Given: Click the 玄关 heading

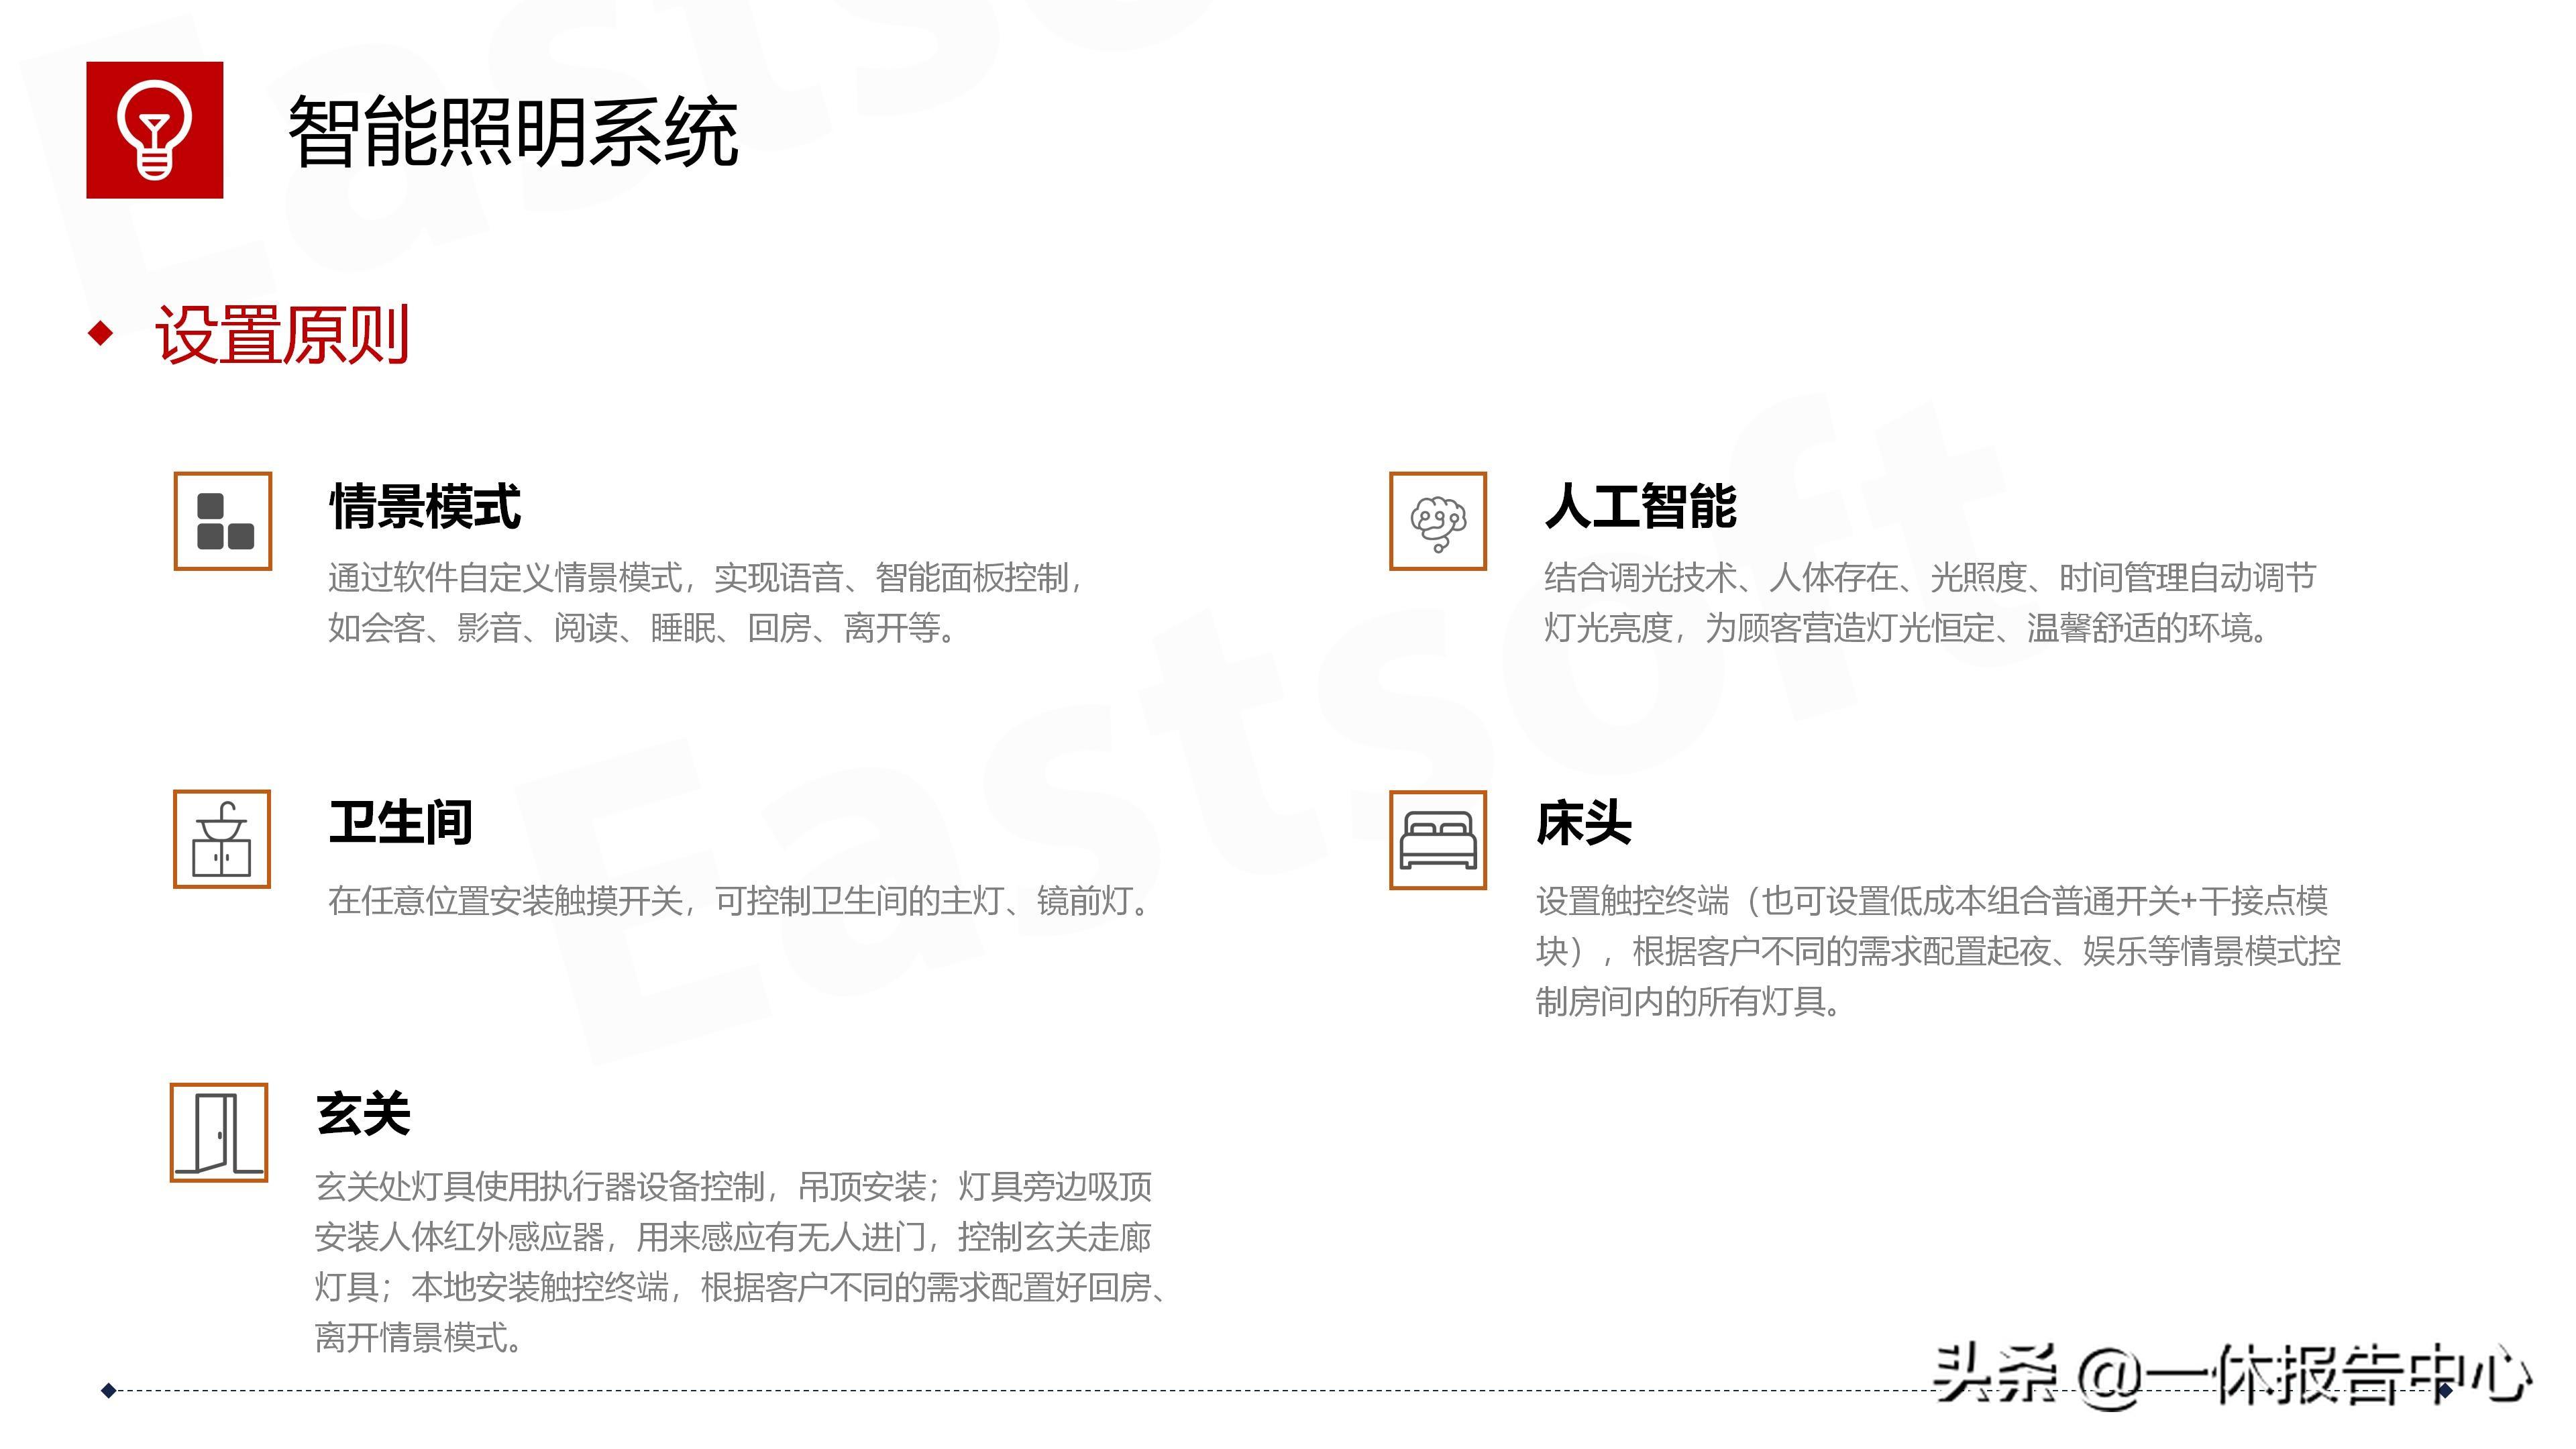Looking at the screenshot, I should click(x=363, y=1114).
